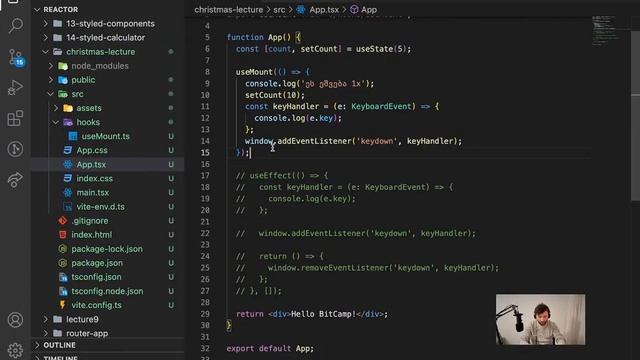Viewport: 640px width, 360px height.
Task: Click 'KeyboardEvent' on line 11
Action: coord(381,107)
